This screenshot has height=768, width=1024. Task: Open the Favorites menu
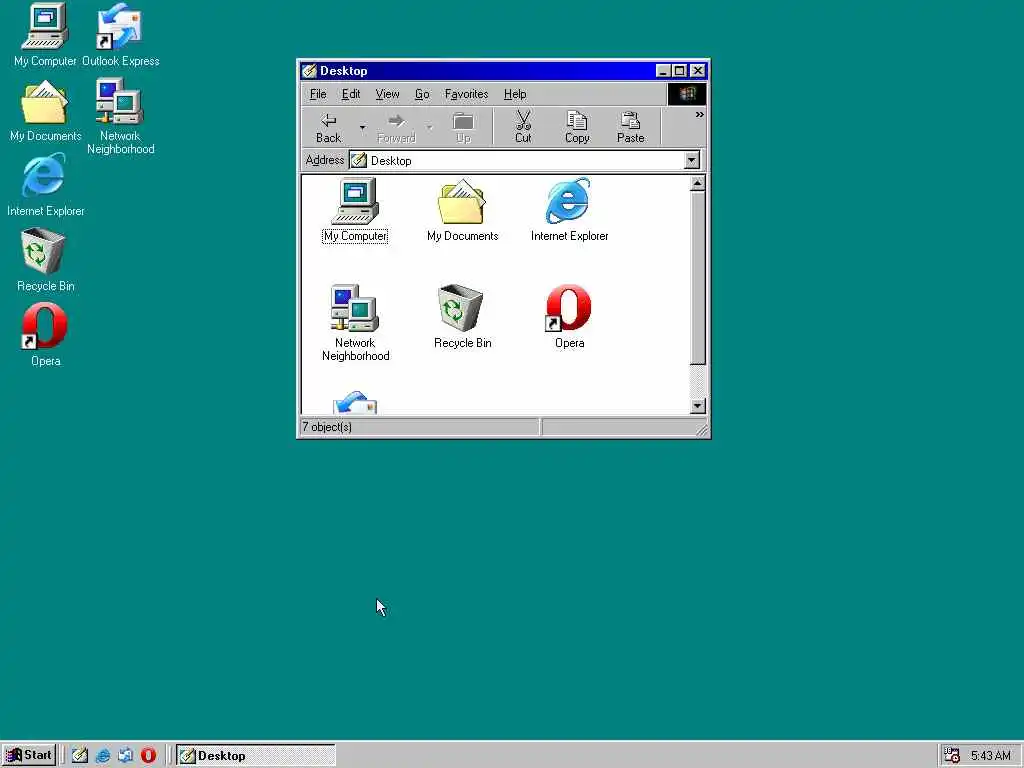point(466,94)
